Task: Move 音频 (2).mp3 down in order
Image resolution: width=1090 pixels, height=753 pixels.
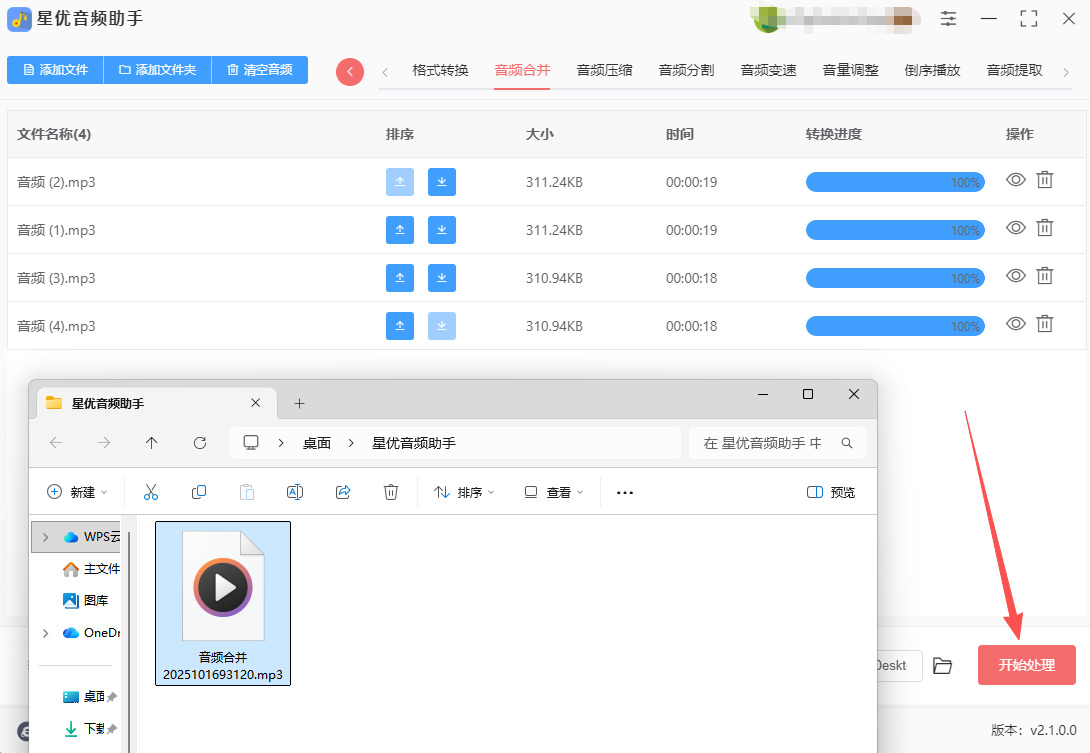Action: [x=442, y=182]
